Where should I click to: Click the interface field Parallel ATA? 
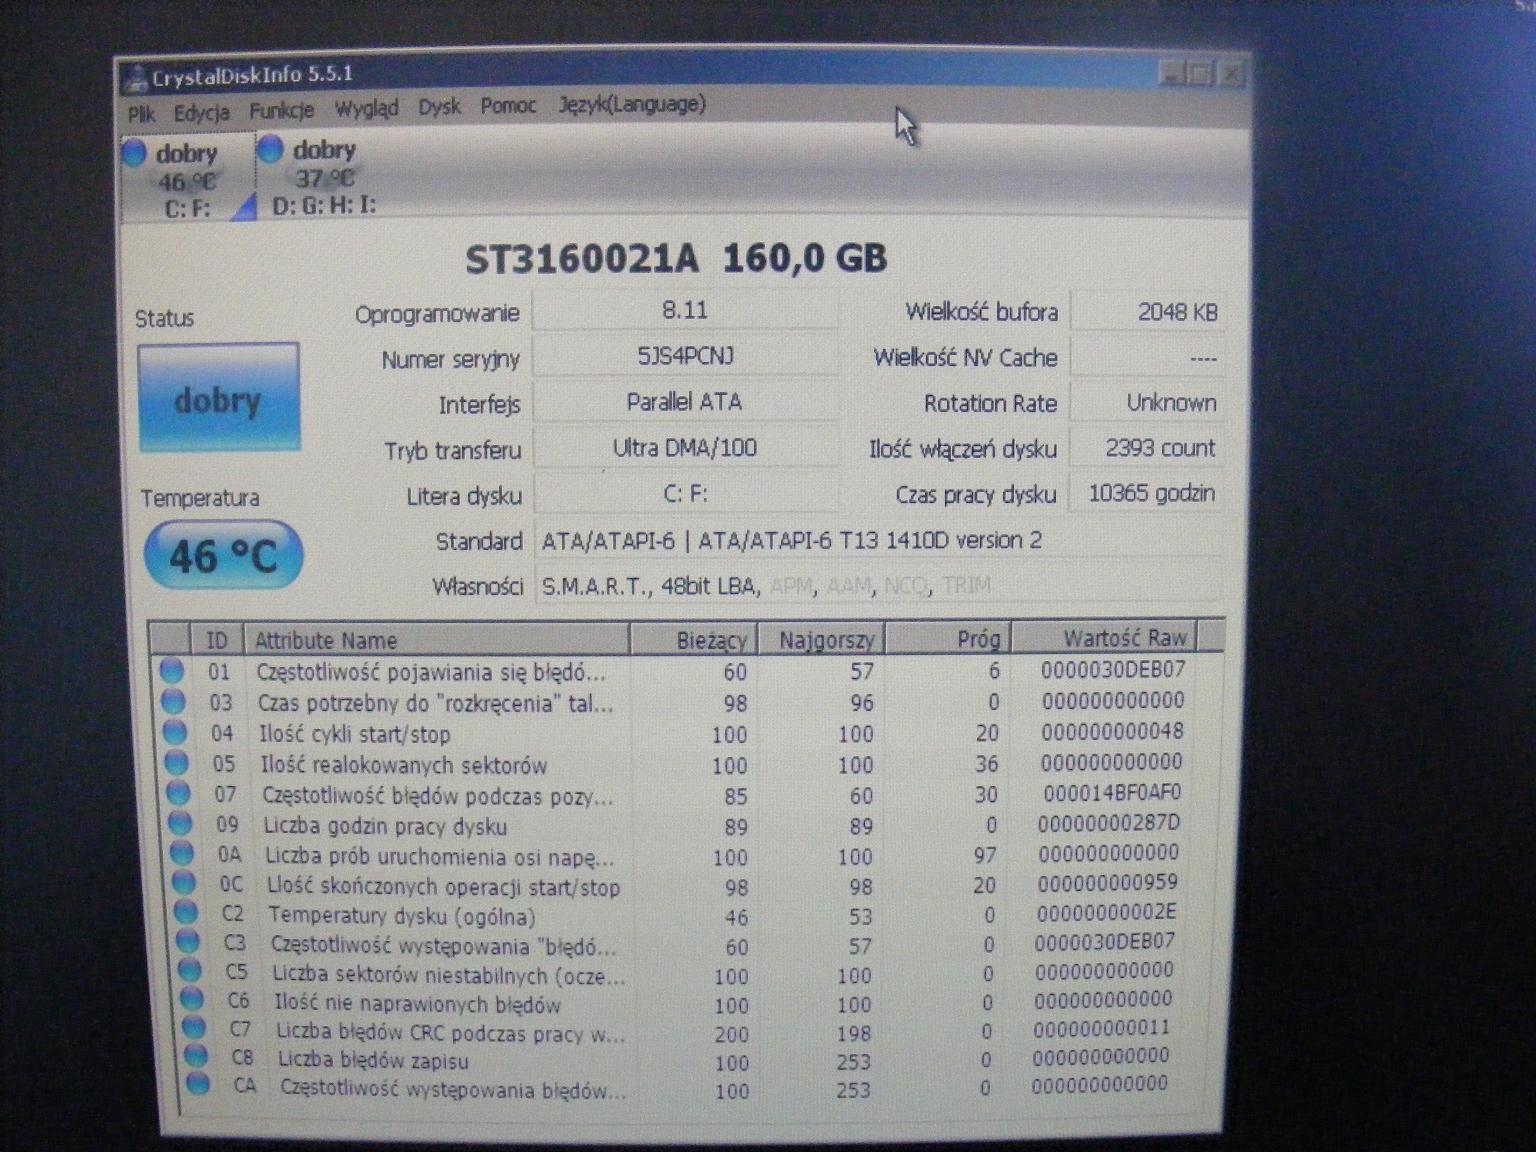[685, 402]
